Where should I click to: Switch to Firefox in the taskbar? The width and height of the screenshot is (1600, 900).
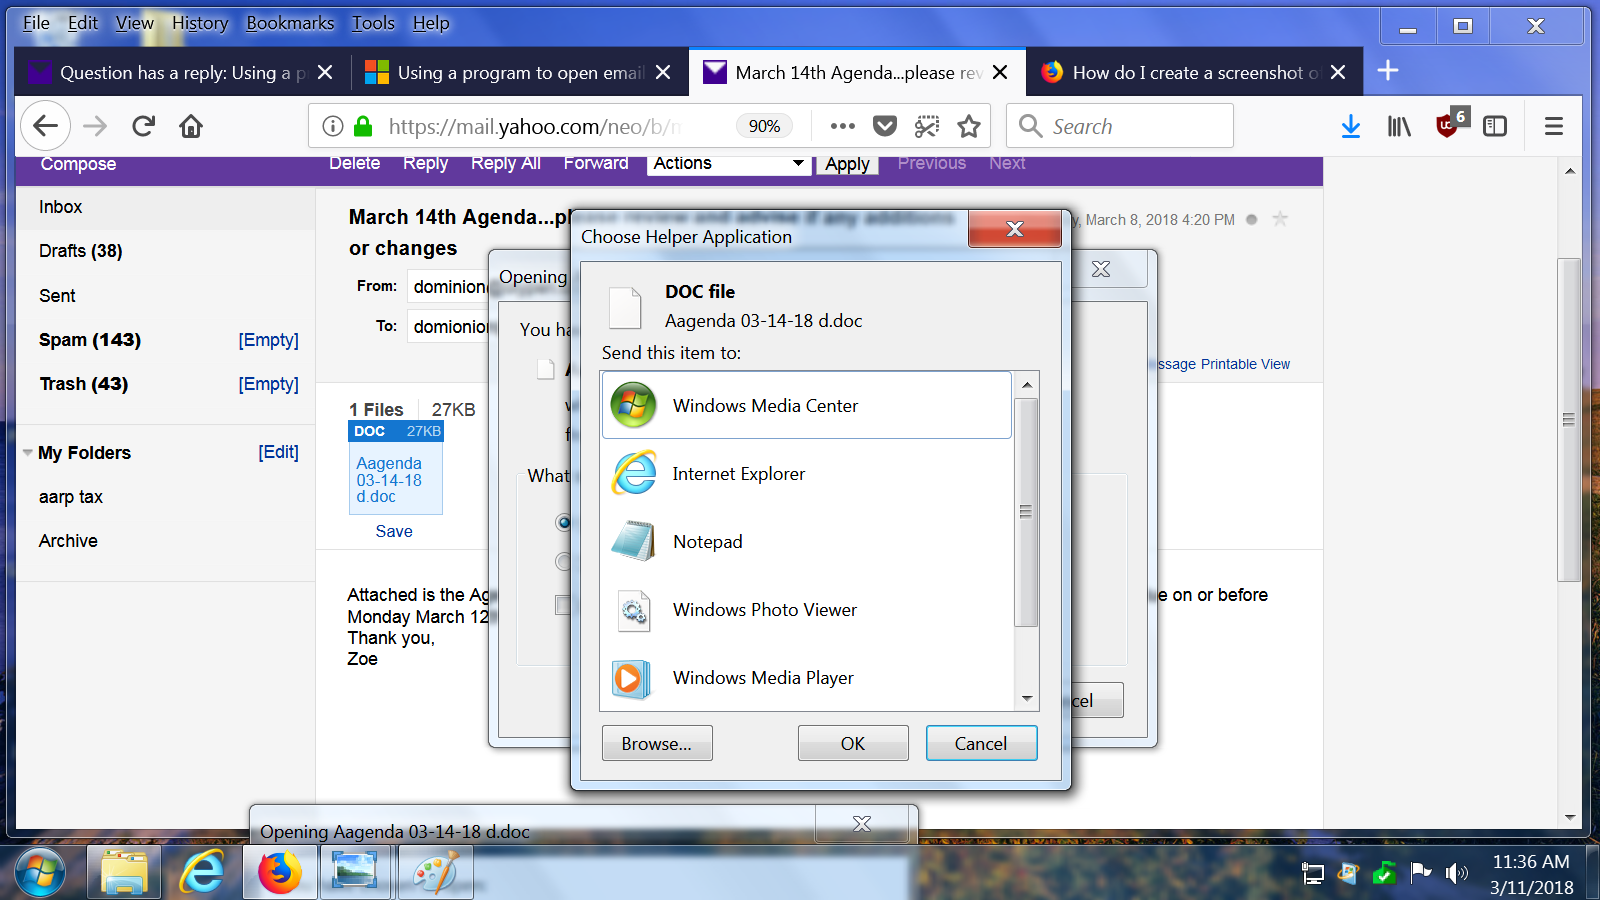(280, 873)
